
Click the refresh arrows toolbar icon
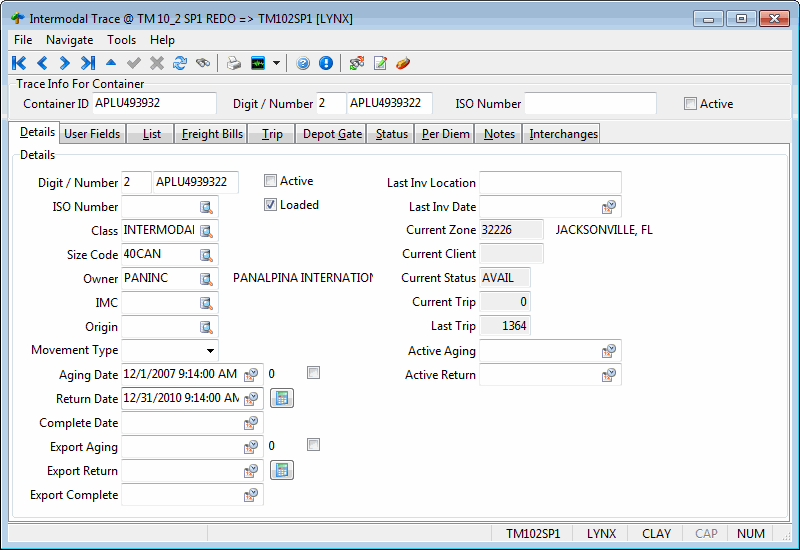pos(180,63)
